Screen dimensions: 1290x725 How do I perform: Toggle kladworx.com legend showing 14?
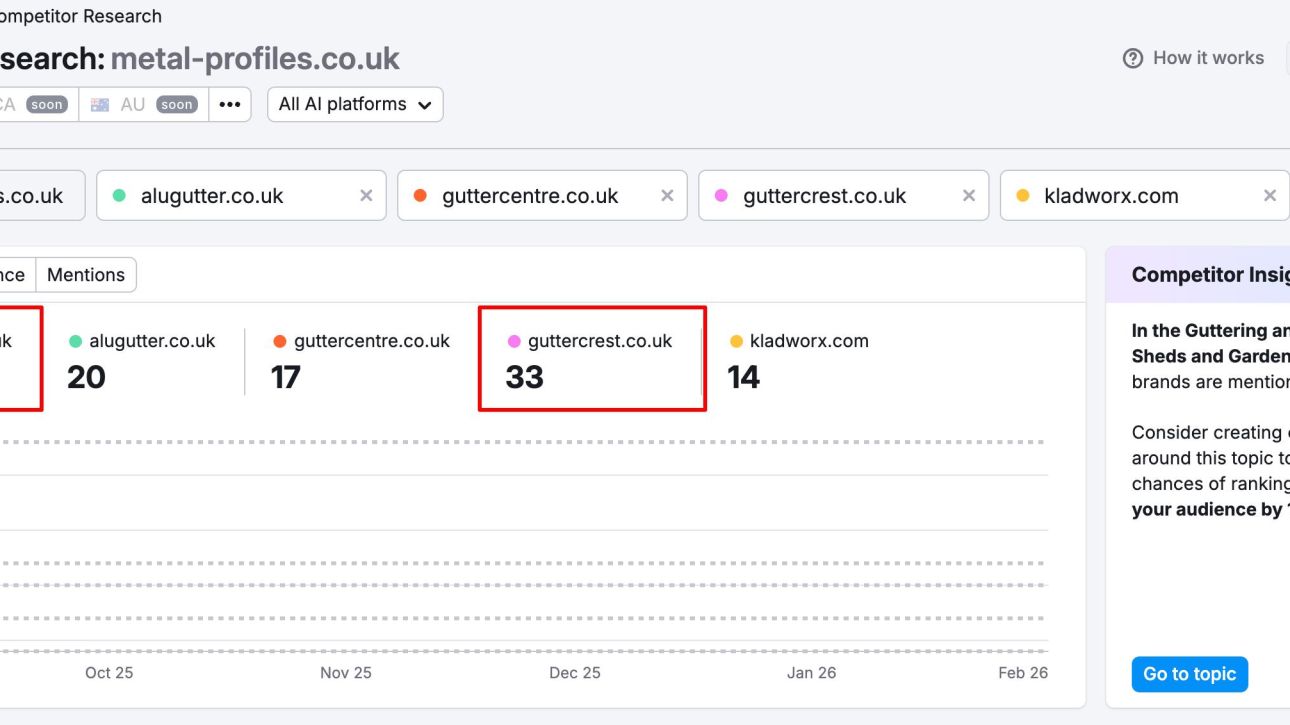pos(799,341)
